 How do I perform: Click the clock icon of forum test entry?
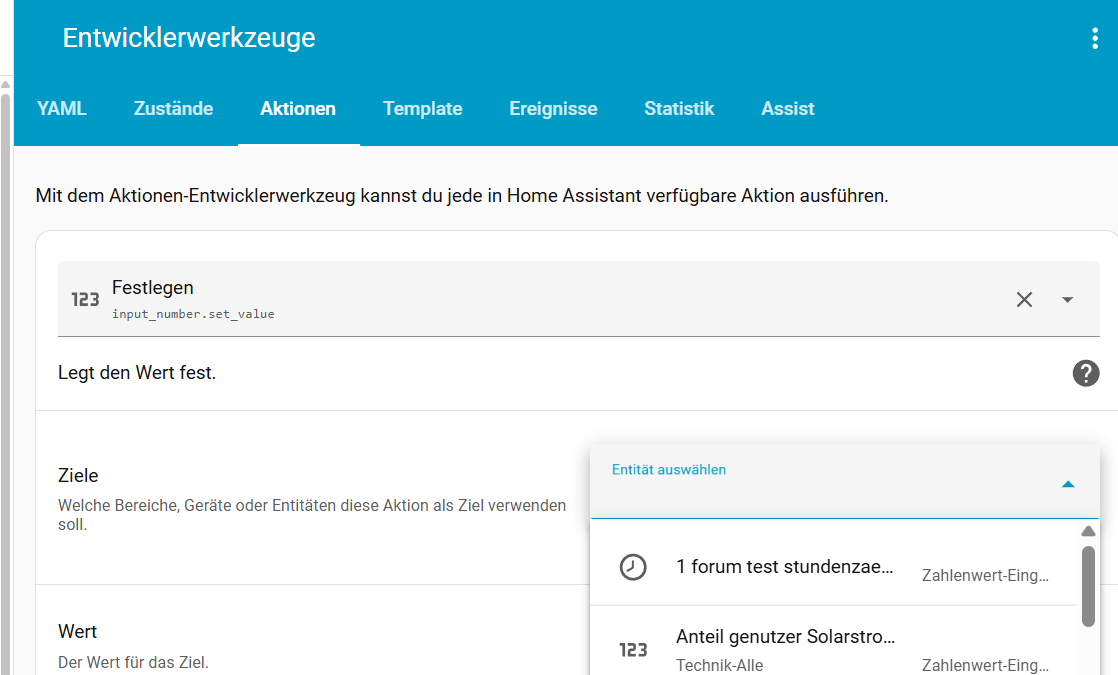632,567
